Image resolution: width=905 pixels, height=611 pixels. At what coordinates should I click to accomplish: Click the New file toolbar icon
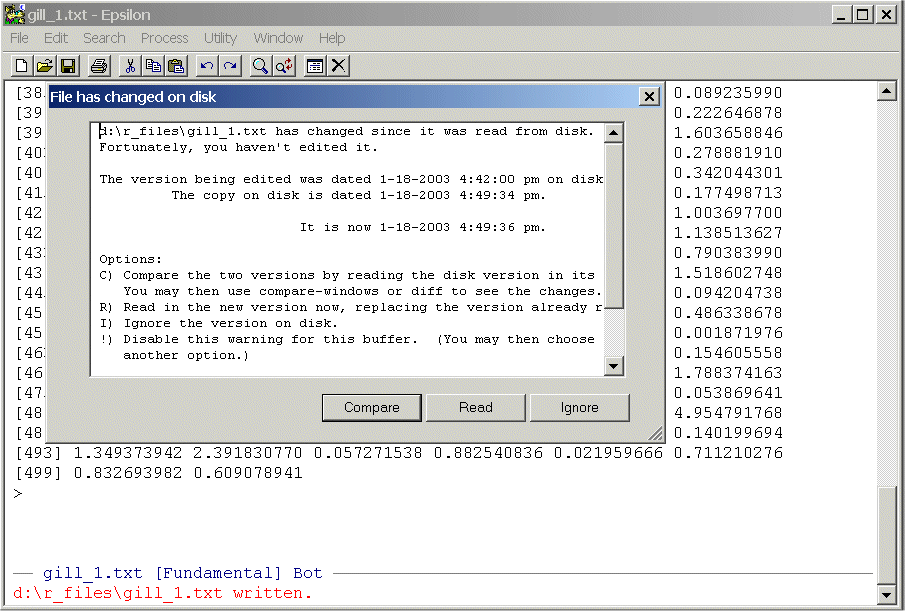tap(21, 66)
